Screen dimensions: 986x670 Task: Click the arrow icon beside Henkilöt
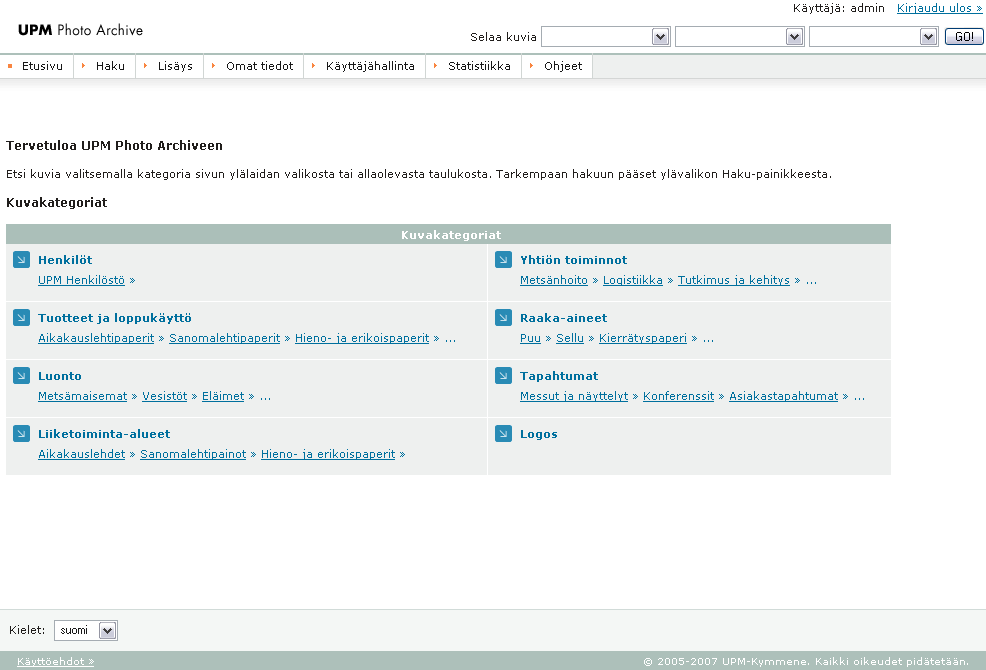[x=21, y=259]
